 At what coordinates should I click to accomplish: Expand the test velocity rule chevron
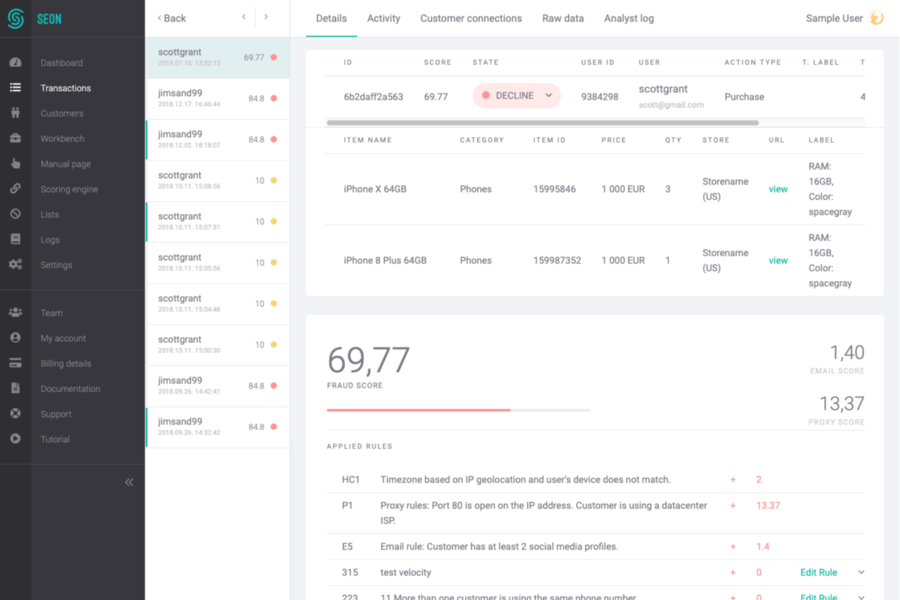pyautogui.click(x=861, y=573)
